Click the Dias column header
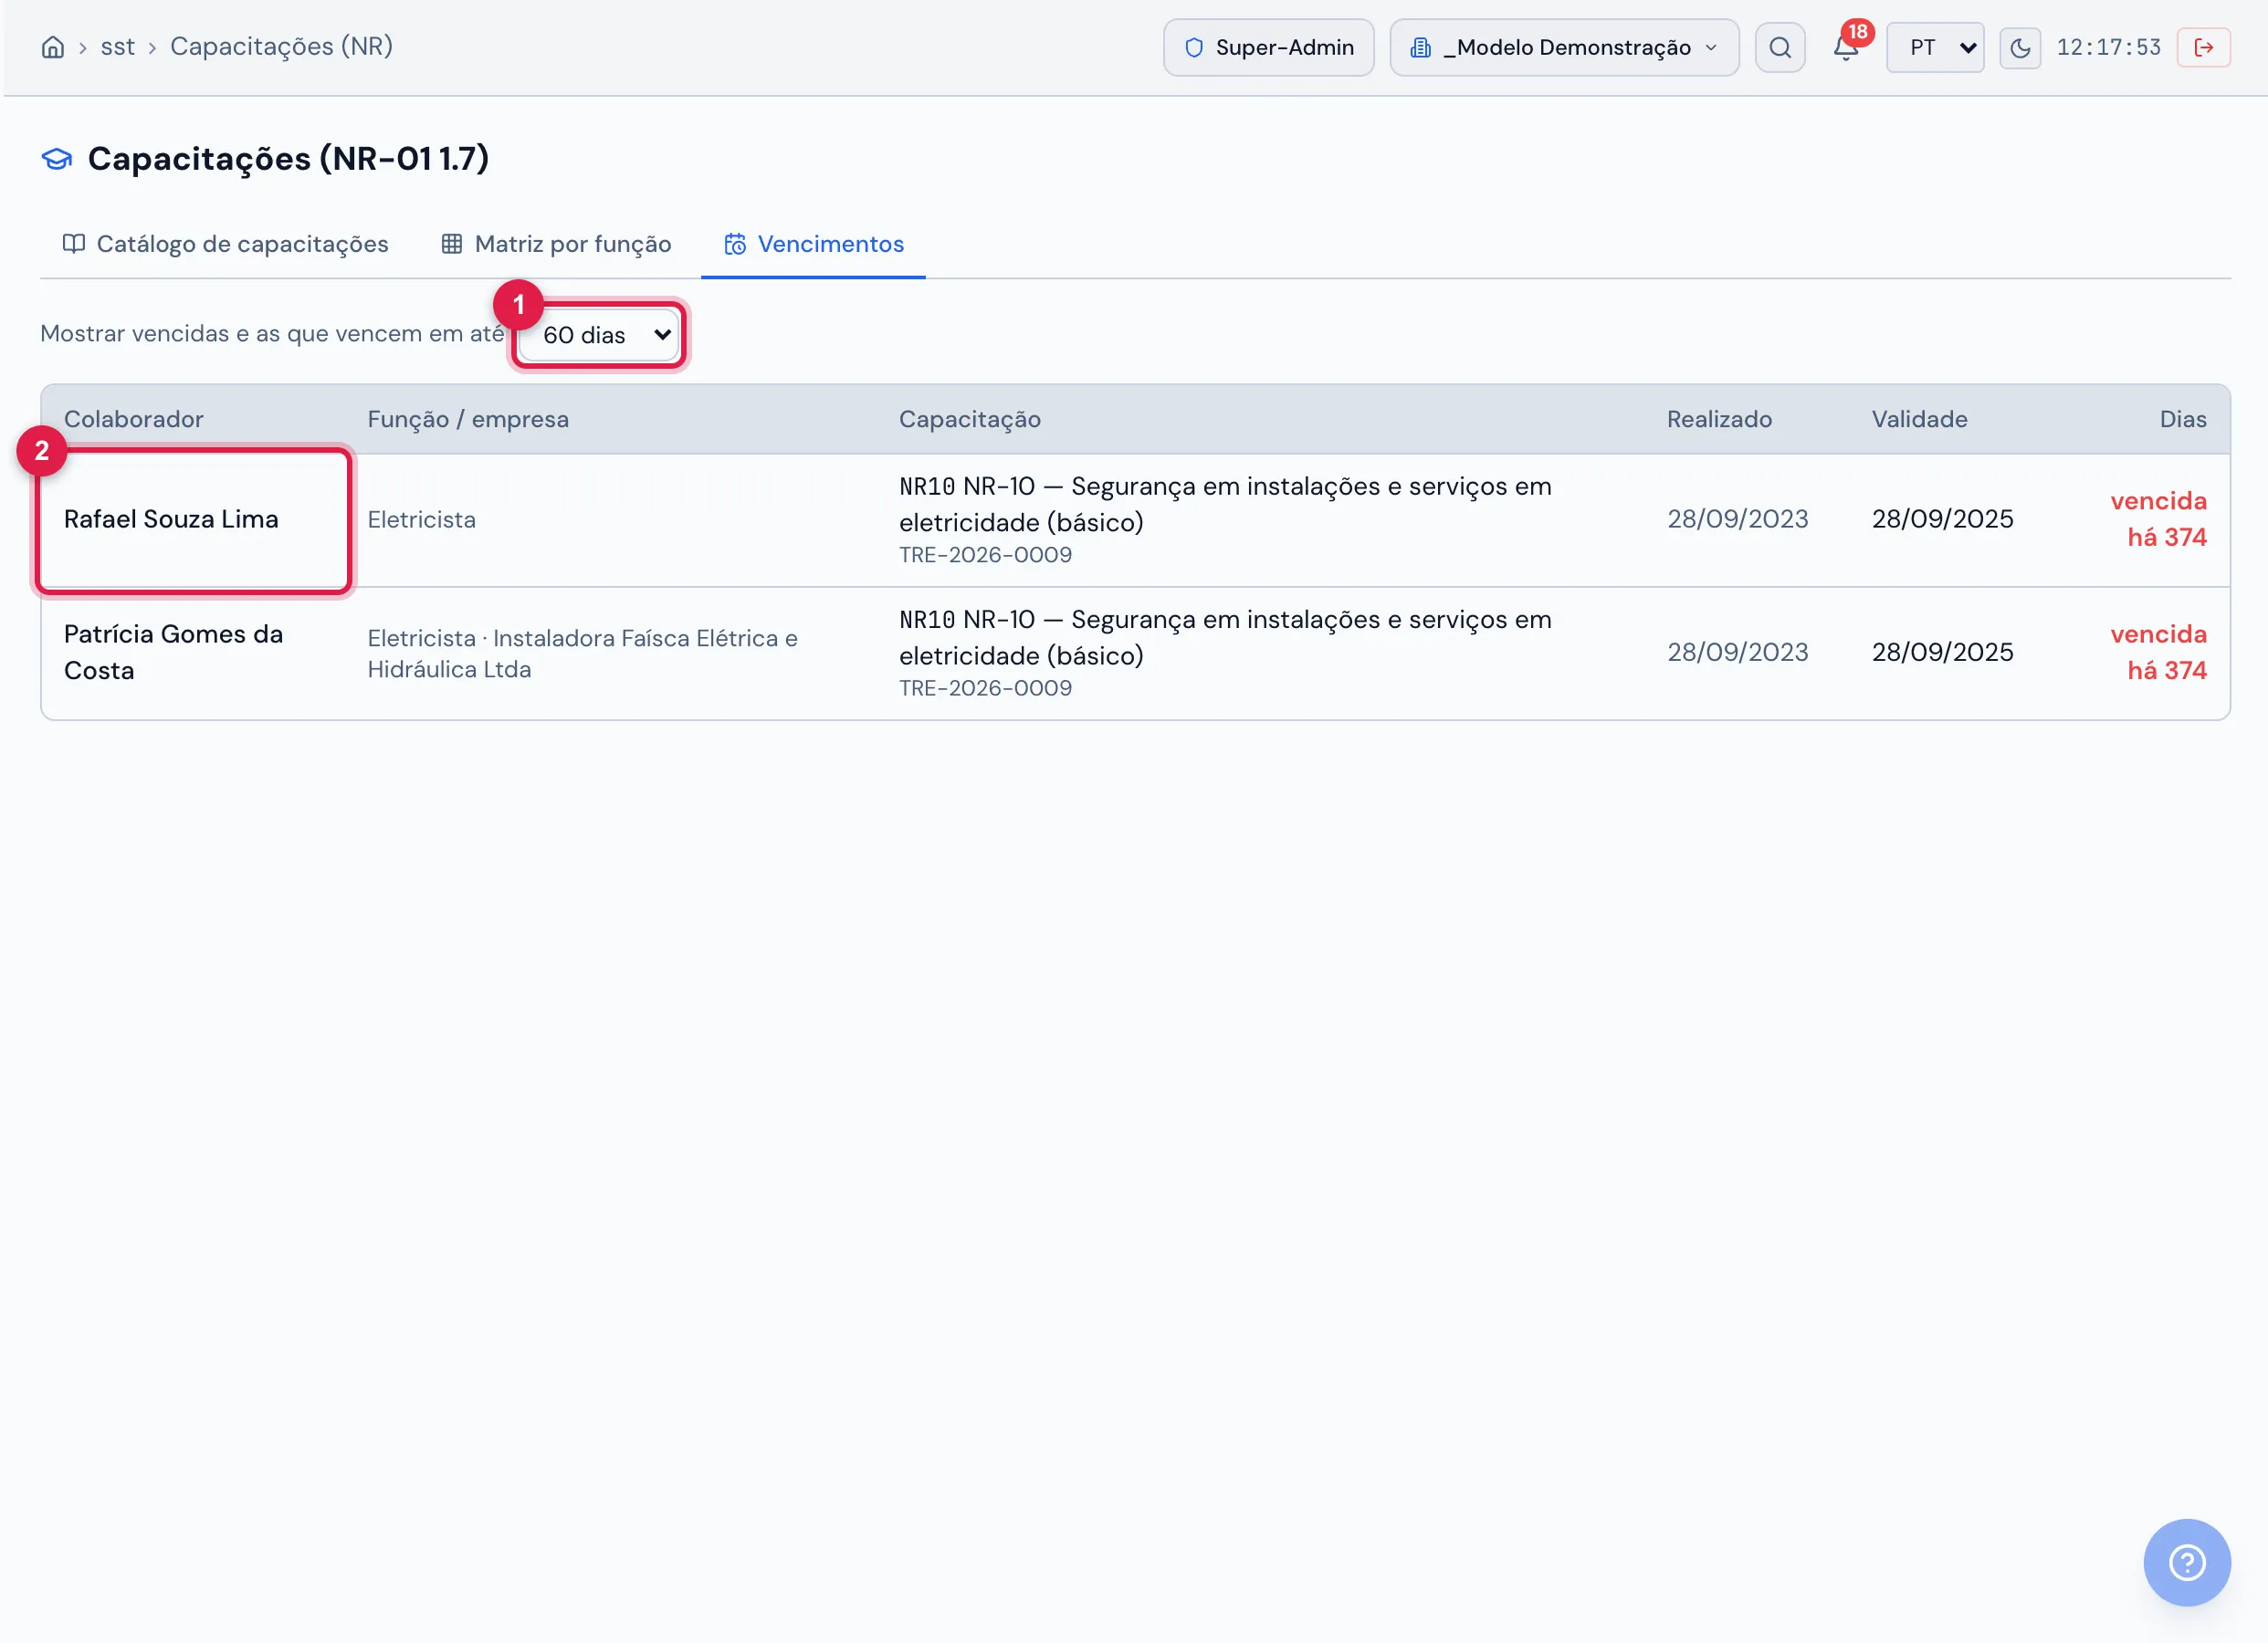The image size is (2268, 1643). coord(2183,419)
